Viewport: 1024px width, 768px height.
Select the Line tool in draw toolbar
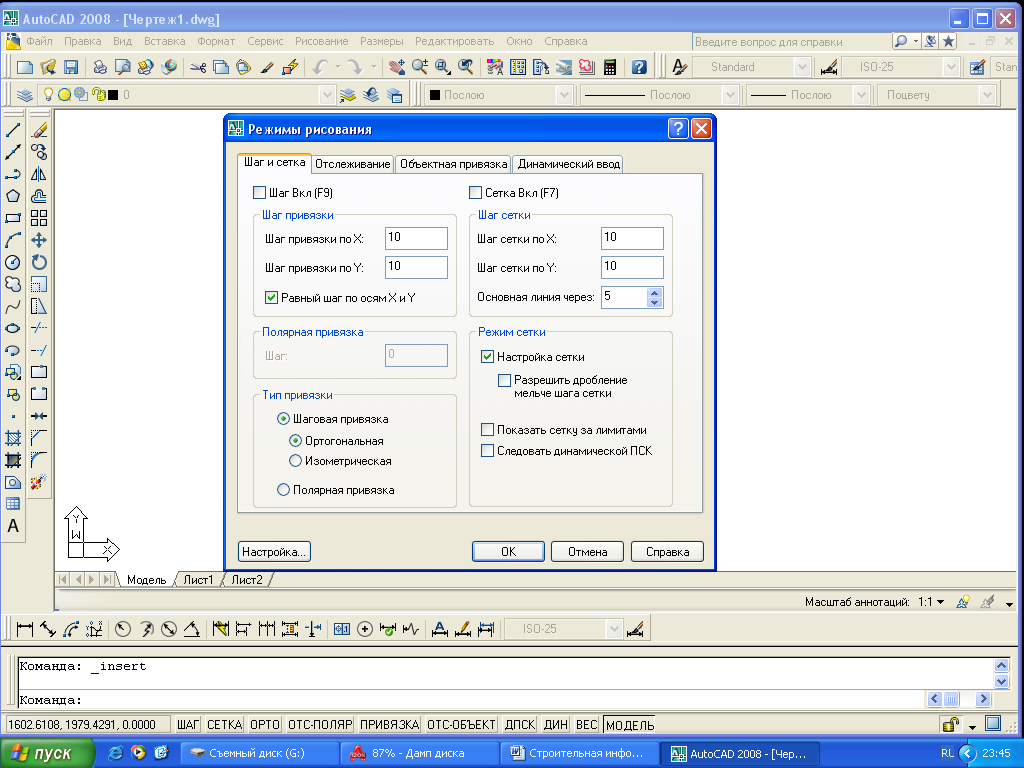point(13,130)
